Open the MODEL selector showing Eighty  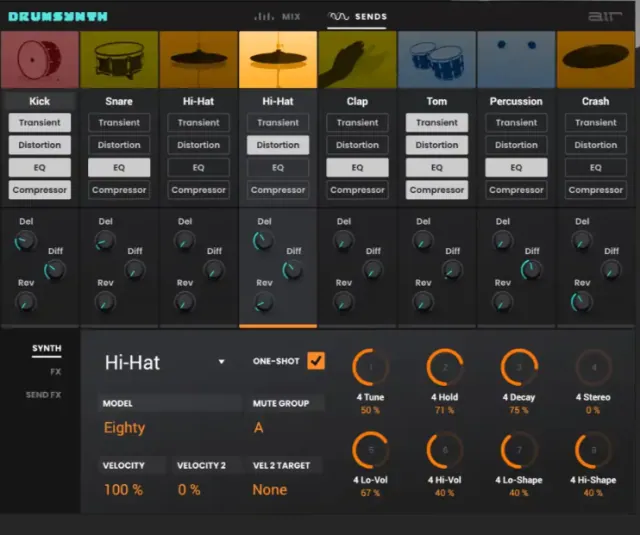pos(124,428)
